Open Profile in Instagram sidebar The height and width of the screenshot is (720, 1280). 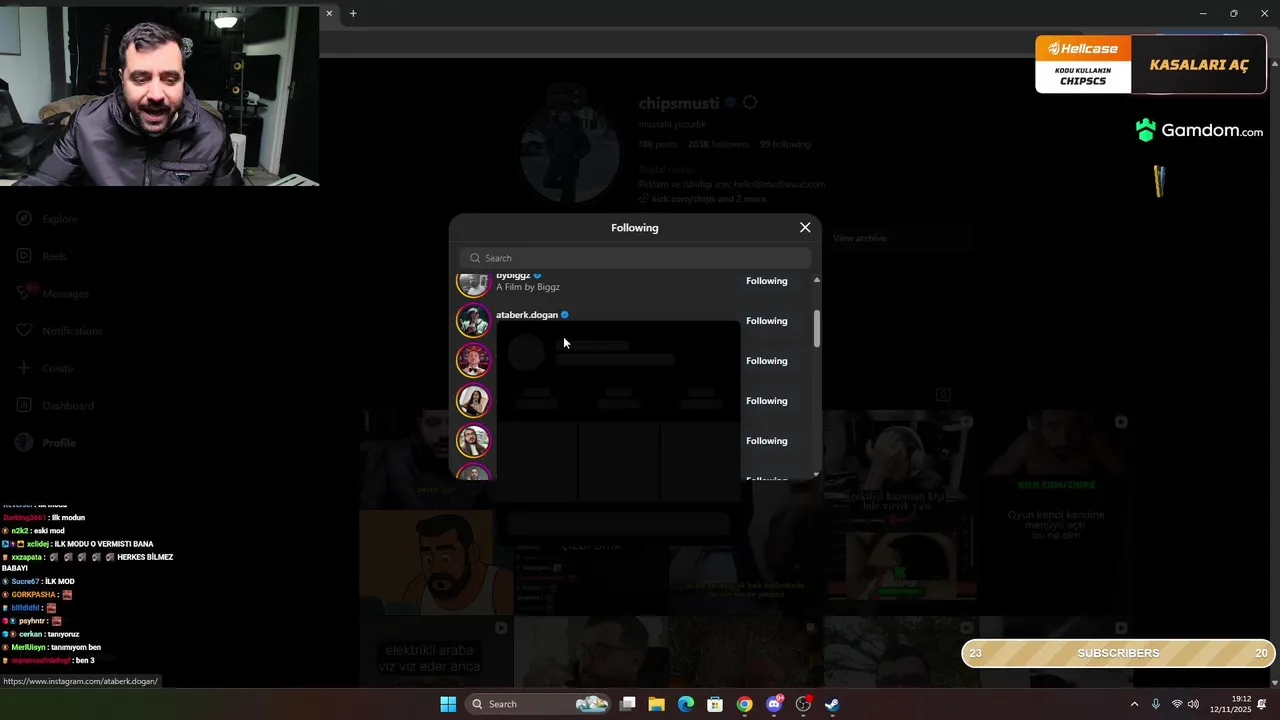tap(45, 443)
